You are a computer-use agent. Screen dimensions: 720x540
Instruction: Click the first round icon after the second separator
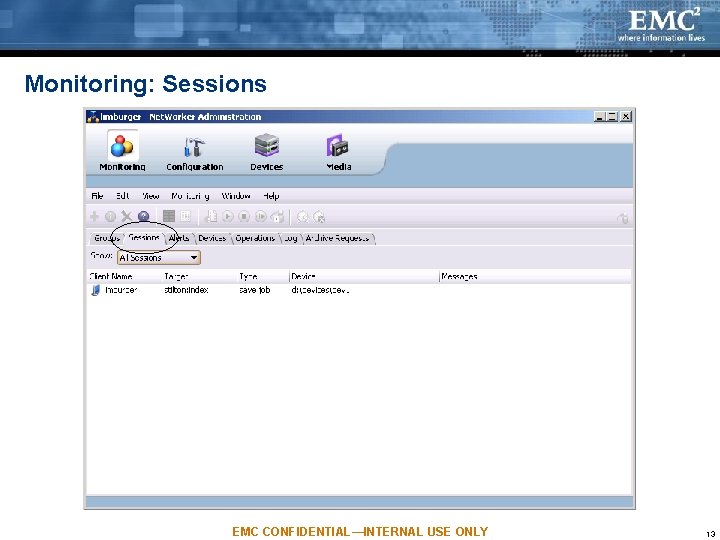tap(303, 217)
